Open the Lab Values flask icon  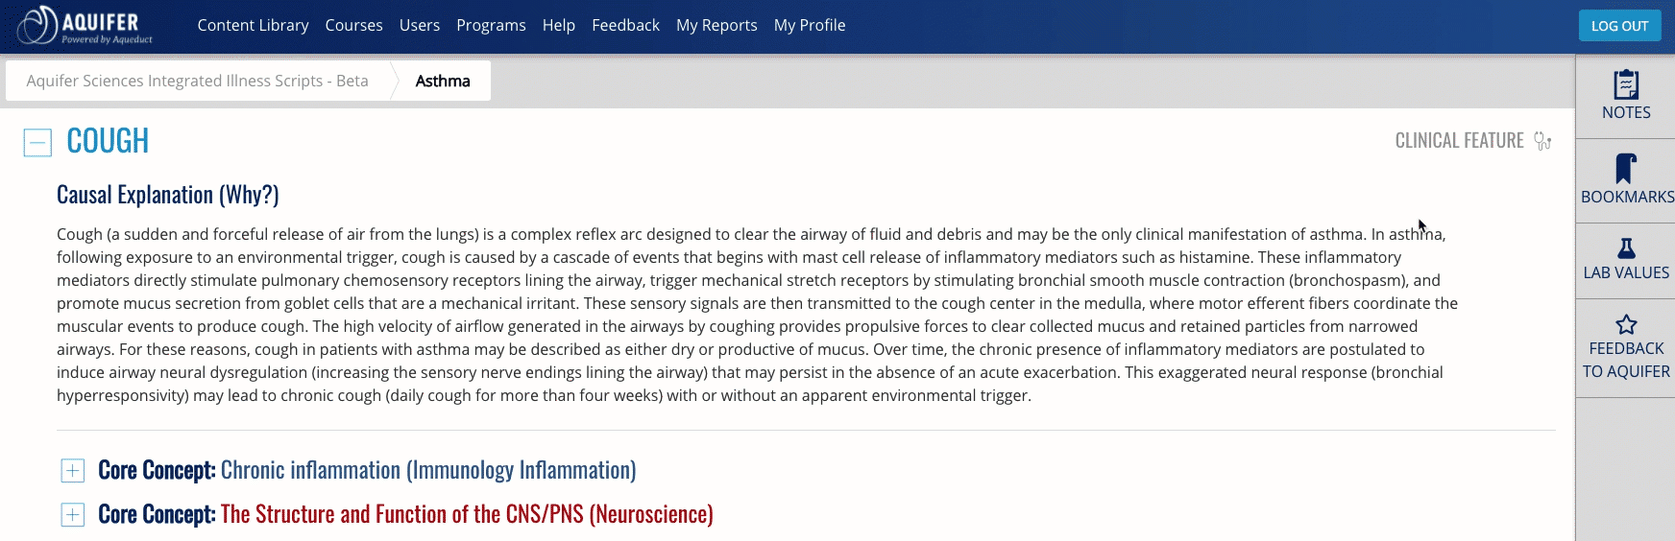pos(1626,248)
